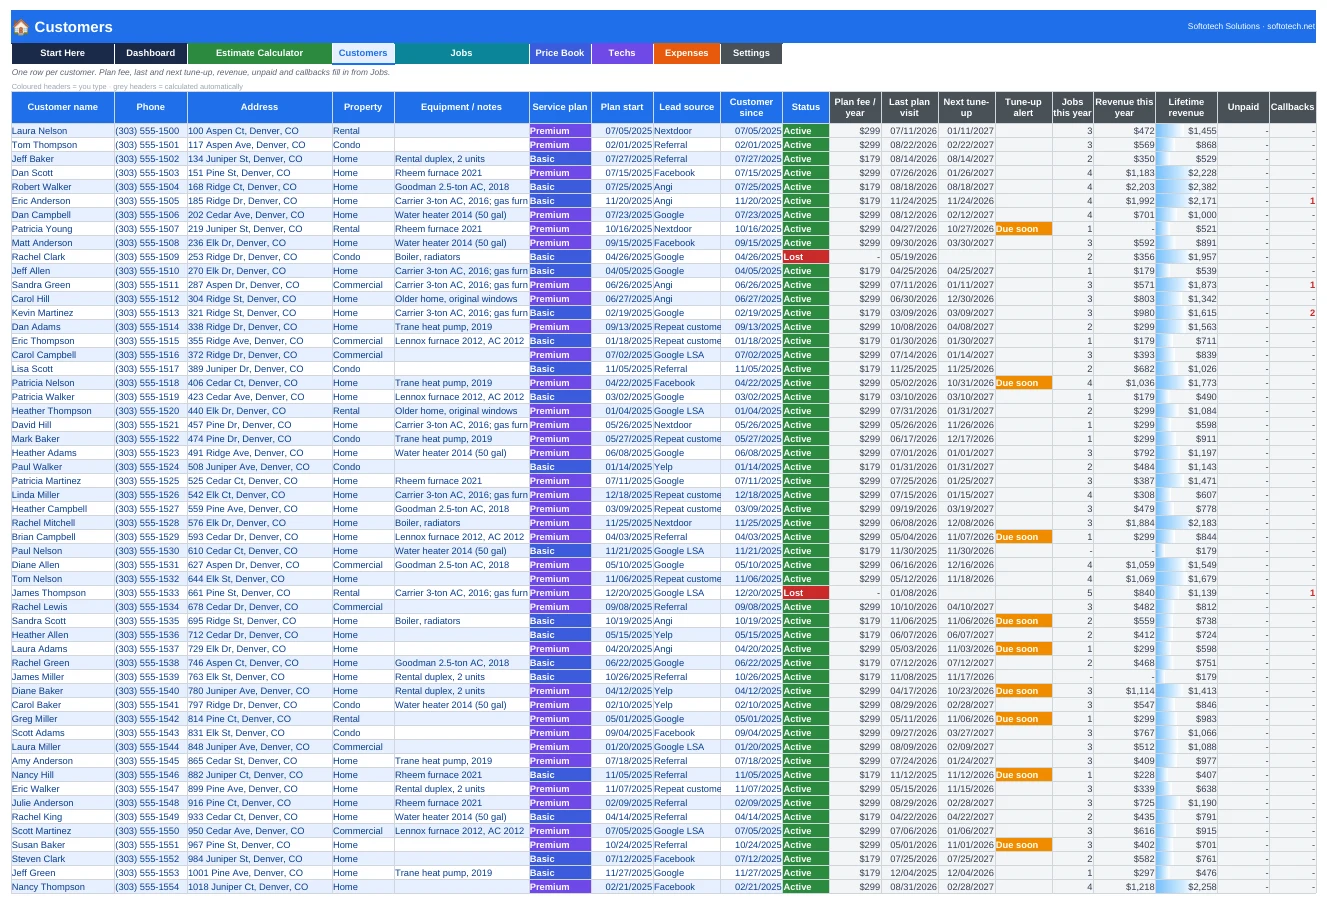Select Julie Anderson customer name cell
The width and height of the screenshot is (1327, 904).
[63, 803]
